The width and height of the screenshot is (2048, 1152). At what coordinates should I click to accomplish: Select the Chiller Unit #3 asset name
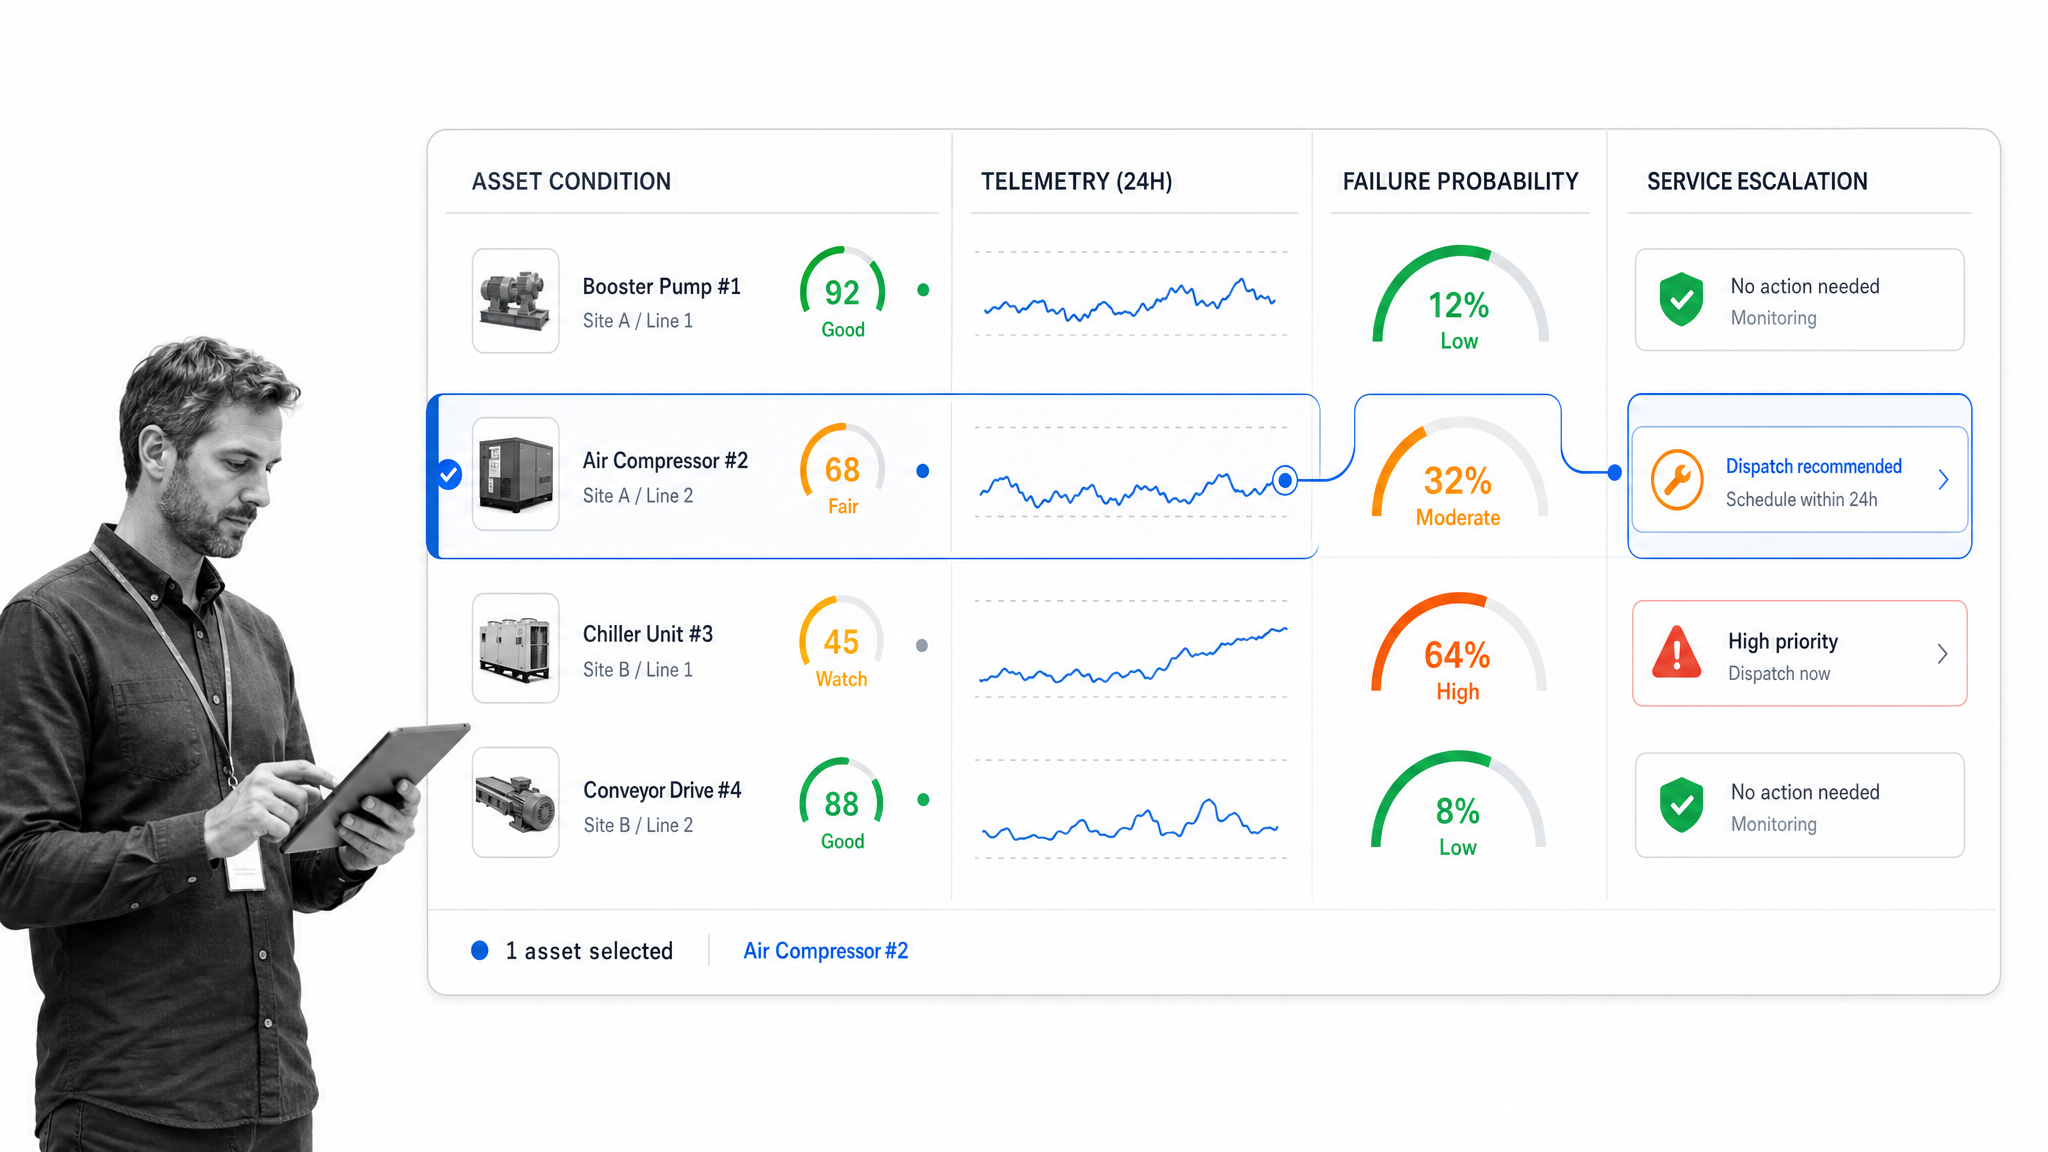point(648,635)
